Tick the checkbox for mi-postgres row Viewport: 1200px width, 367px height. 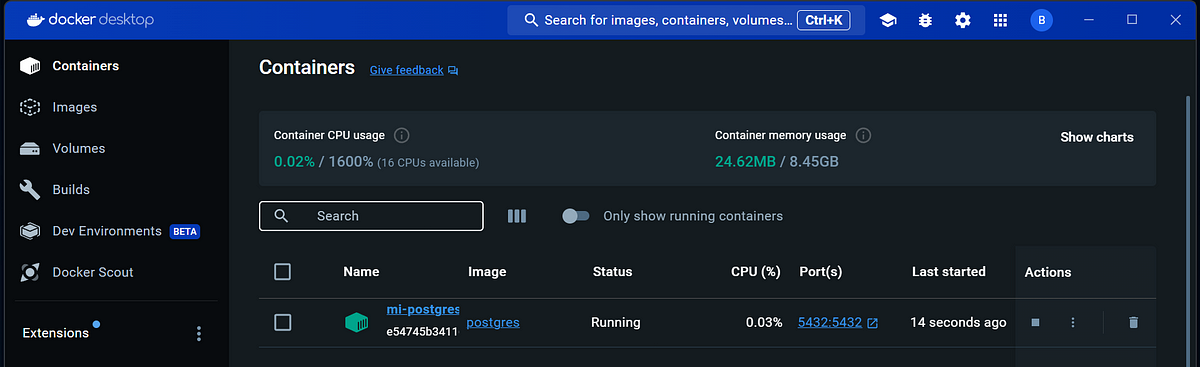click(x=282, y=322)
